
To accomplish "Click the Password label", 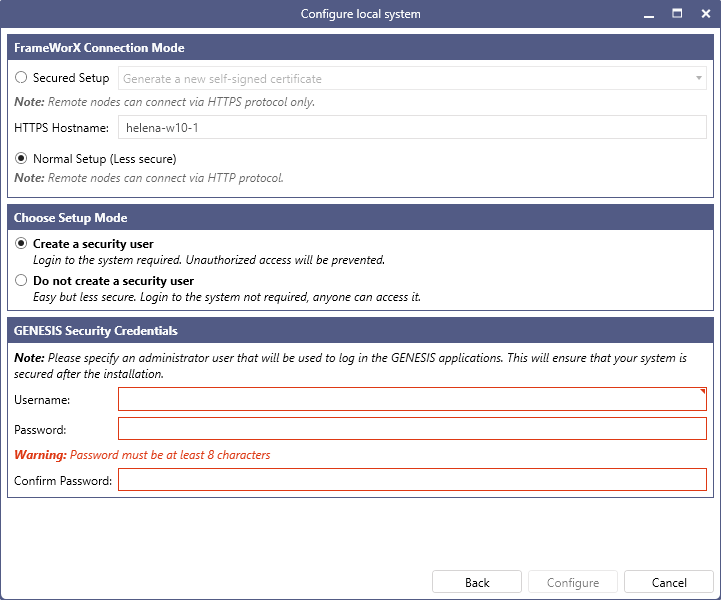I will click(x=40, y=430).
